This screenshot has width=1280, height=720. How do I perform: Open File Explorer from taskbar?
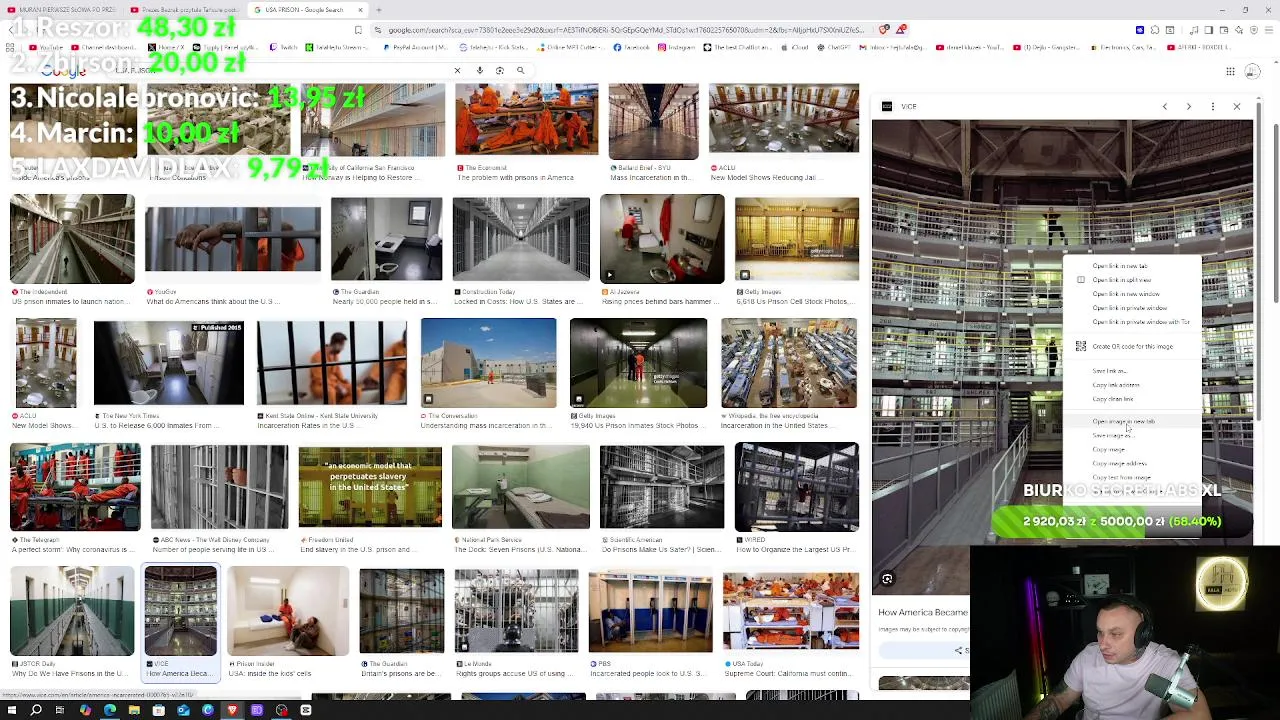[135, 710]
